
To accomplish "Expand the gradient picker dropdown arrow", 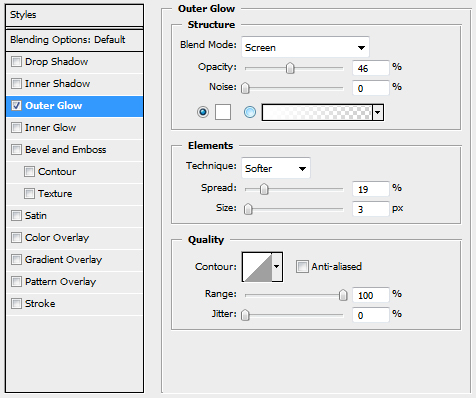I will pos(378,112).
